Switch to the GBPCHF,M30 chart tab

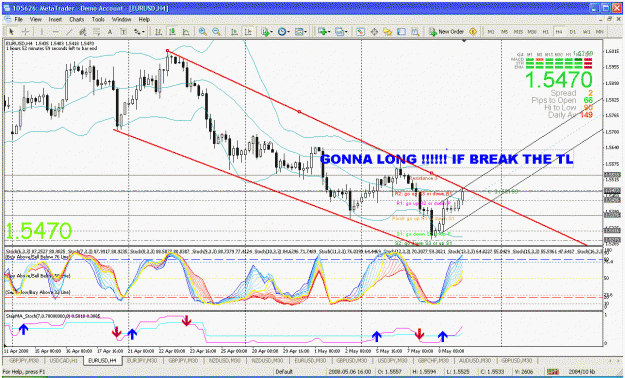(433, 360)
